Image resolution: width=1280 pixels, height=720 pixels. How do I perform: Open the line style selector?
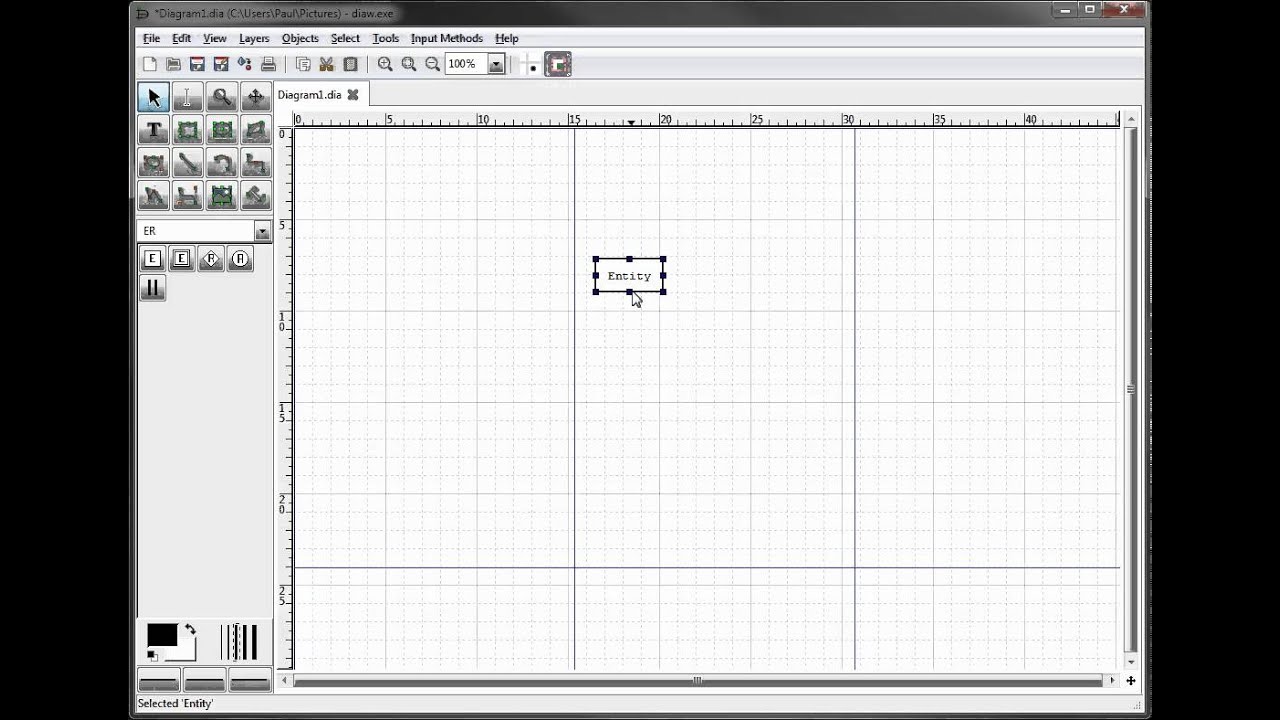coord(205,682)
